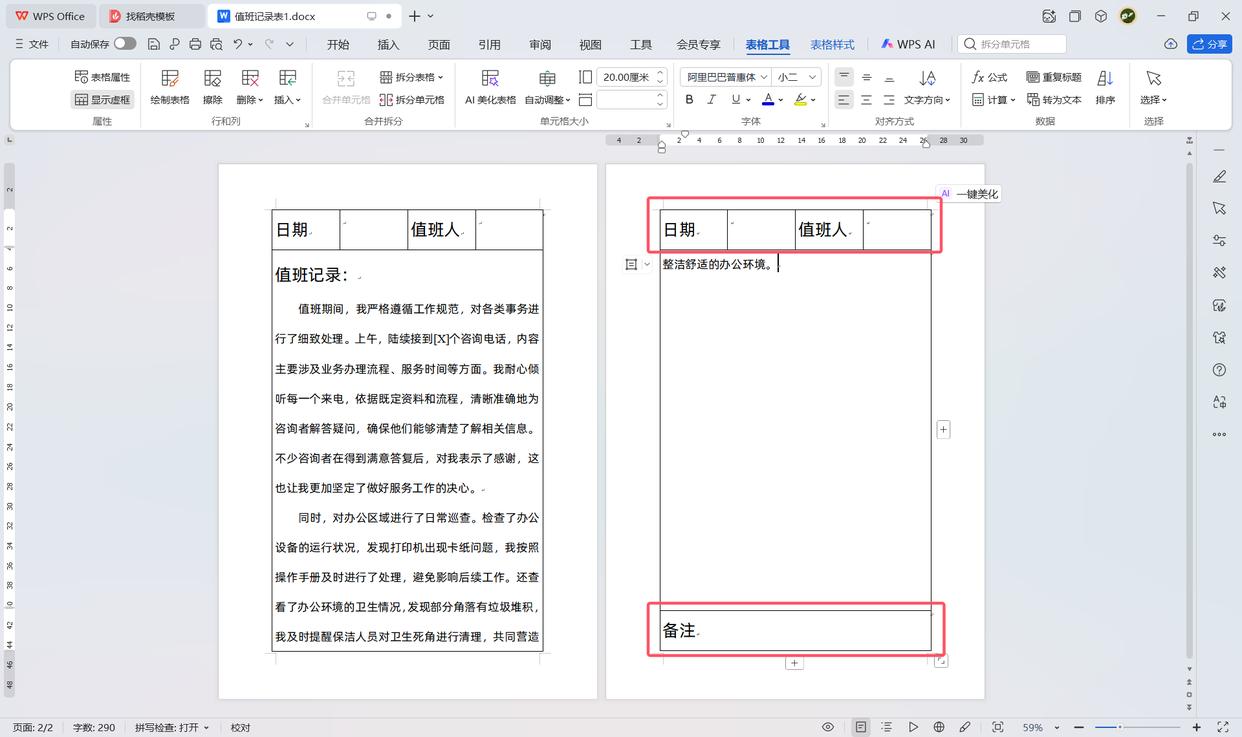Expand the font name dropdown
1242x737 pixels.
click(x=764, y=77)
